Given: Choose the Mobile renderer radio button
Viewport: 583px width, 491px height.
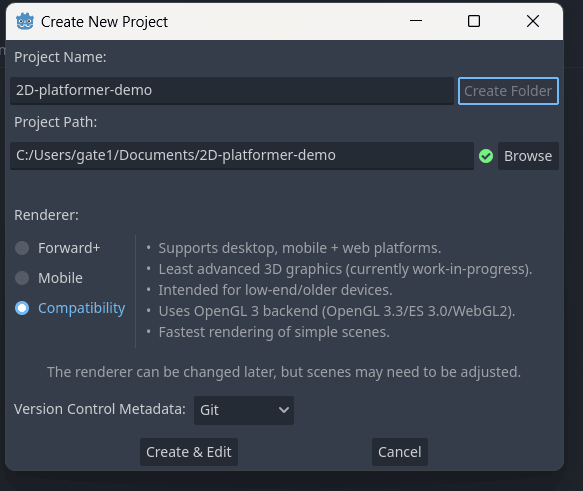Looking at the screenshot, I should (49, 278).
